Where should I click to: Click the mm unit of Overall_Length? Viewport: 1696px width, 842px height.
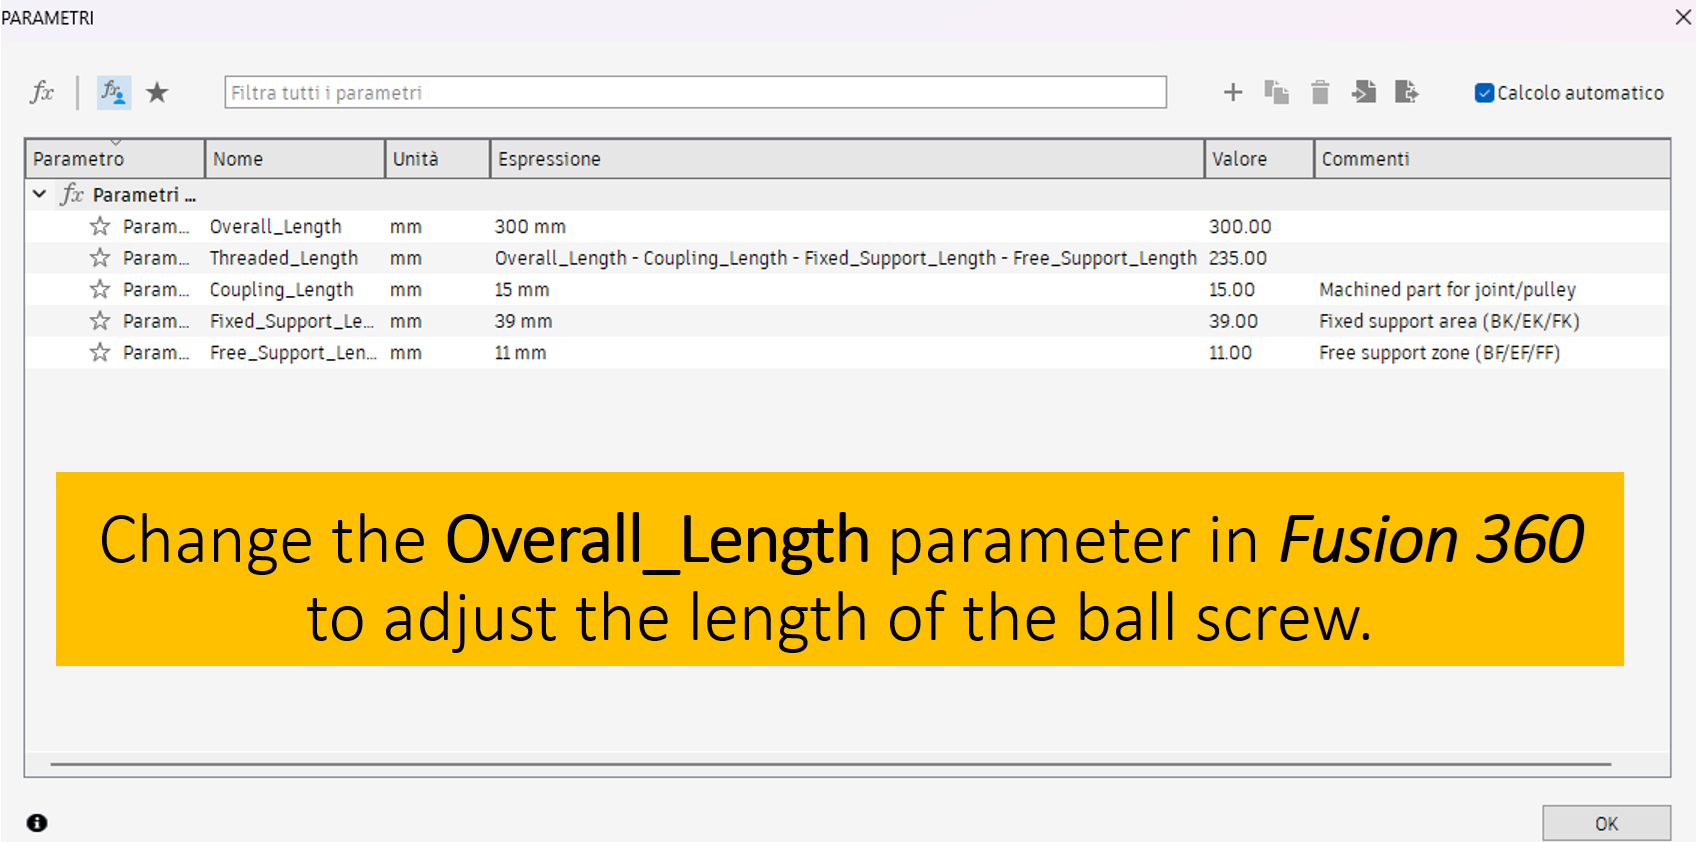406,226
